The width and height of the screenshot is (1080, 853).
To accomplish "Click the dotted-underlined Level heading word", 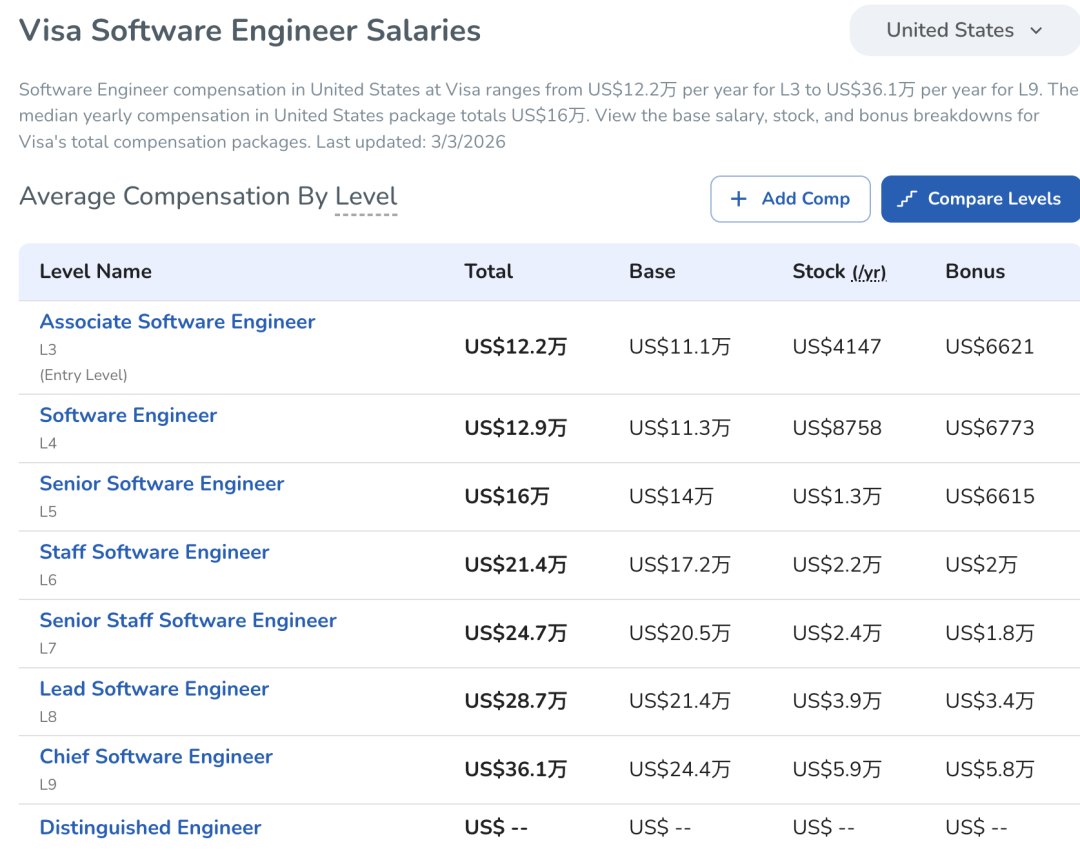I will tap(366, 197).
